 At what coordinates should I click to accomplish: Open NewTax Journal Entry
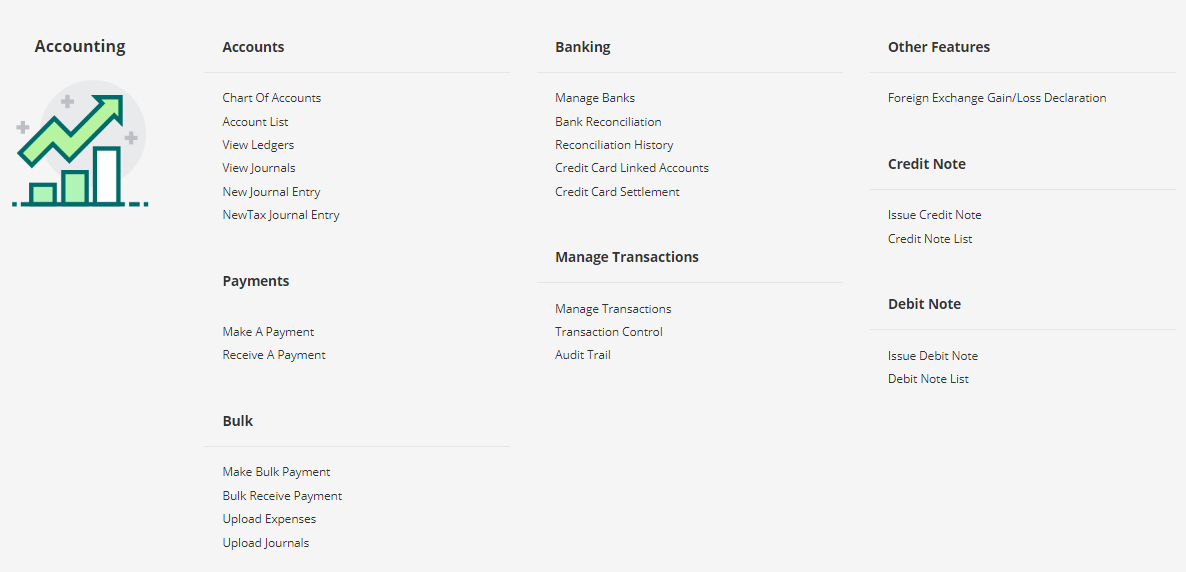tap(281, 215)
